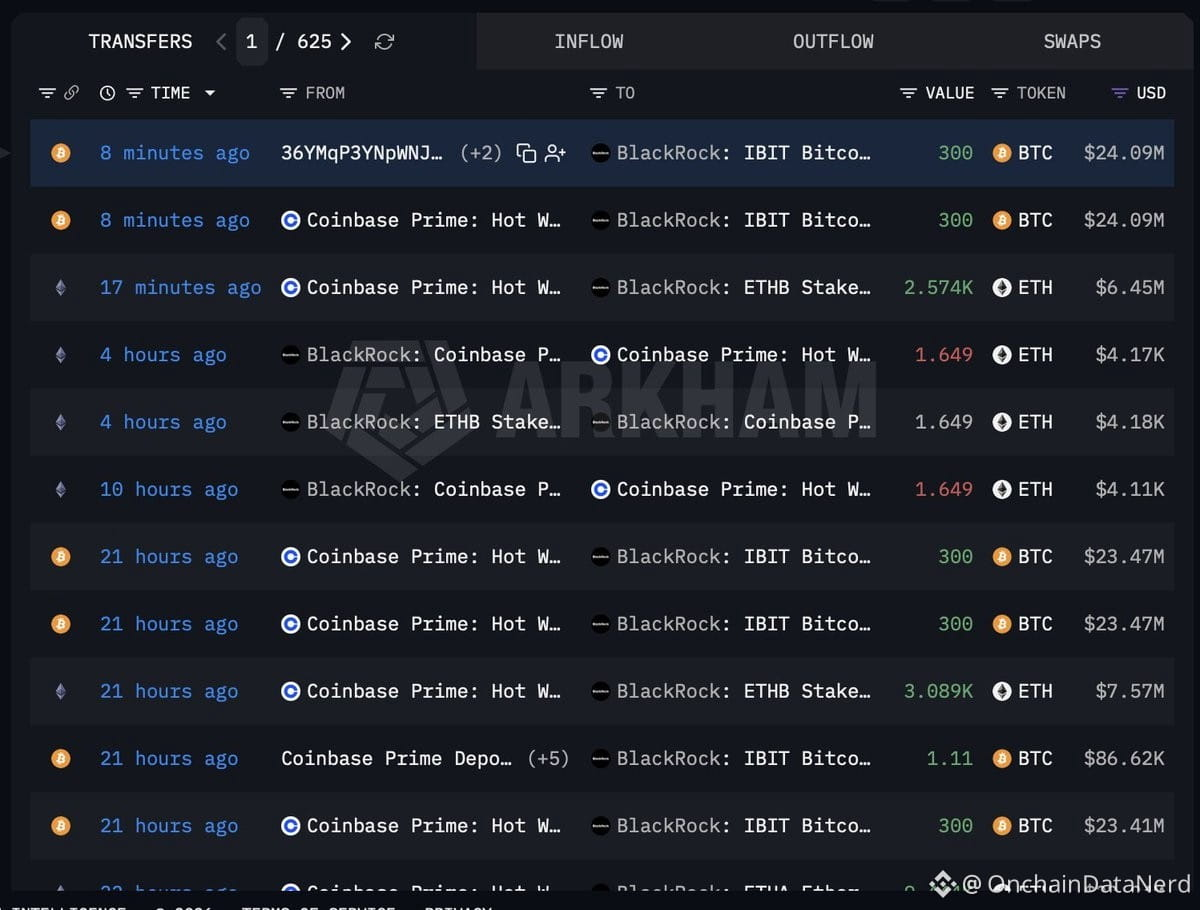1200x910 pixels.
Task: Open chain filter icon in header
Action: [x=47, y=93]
